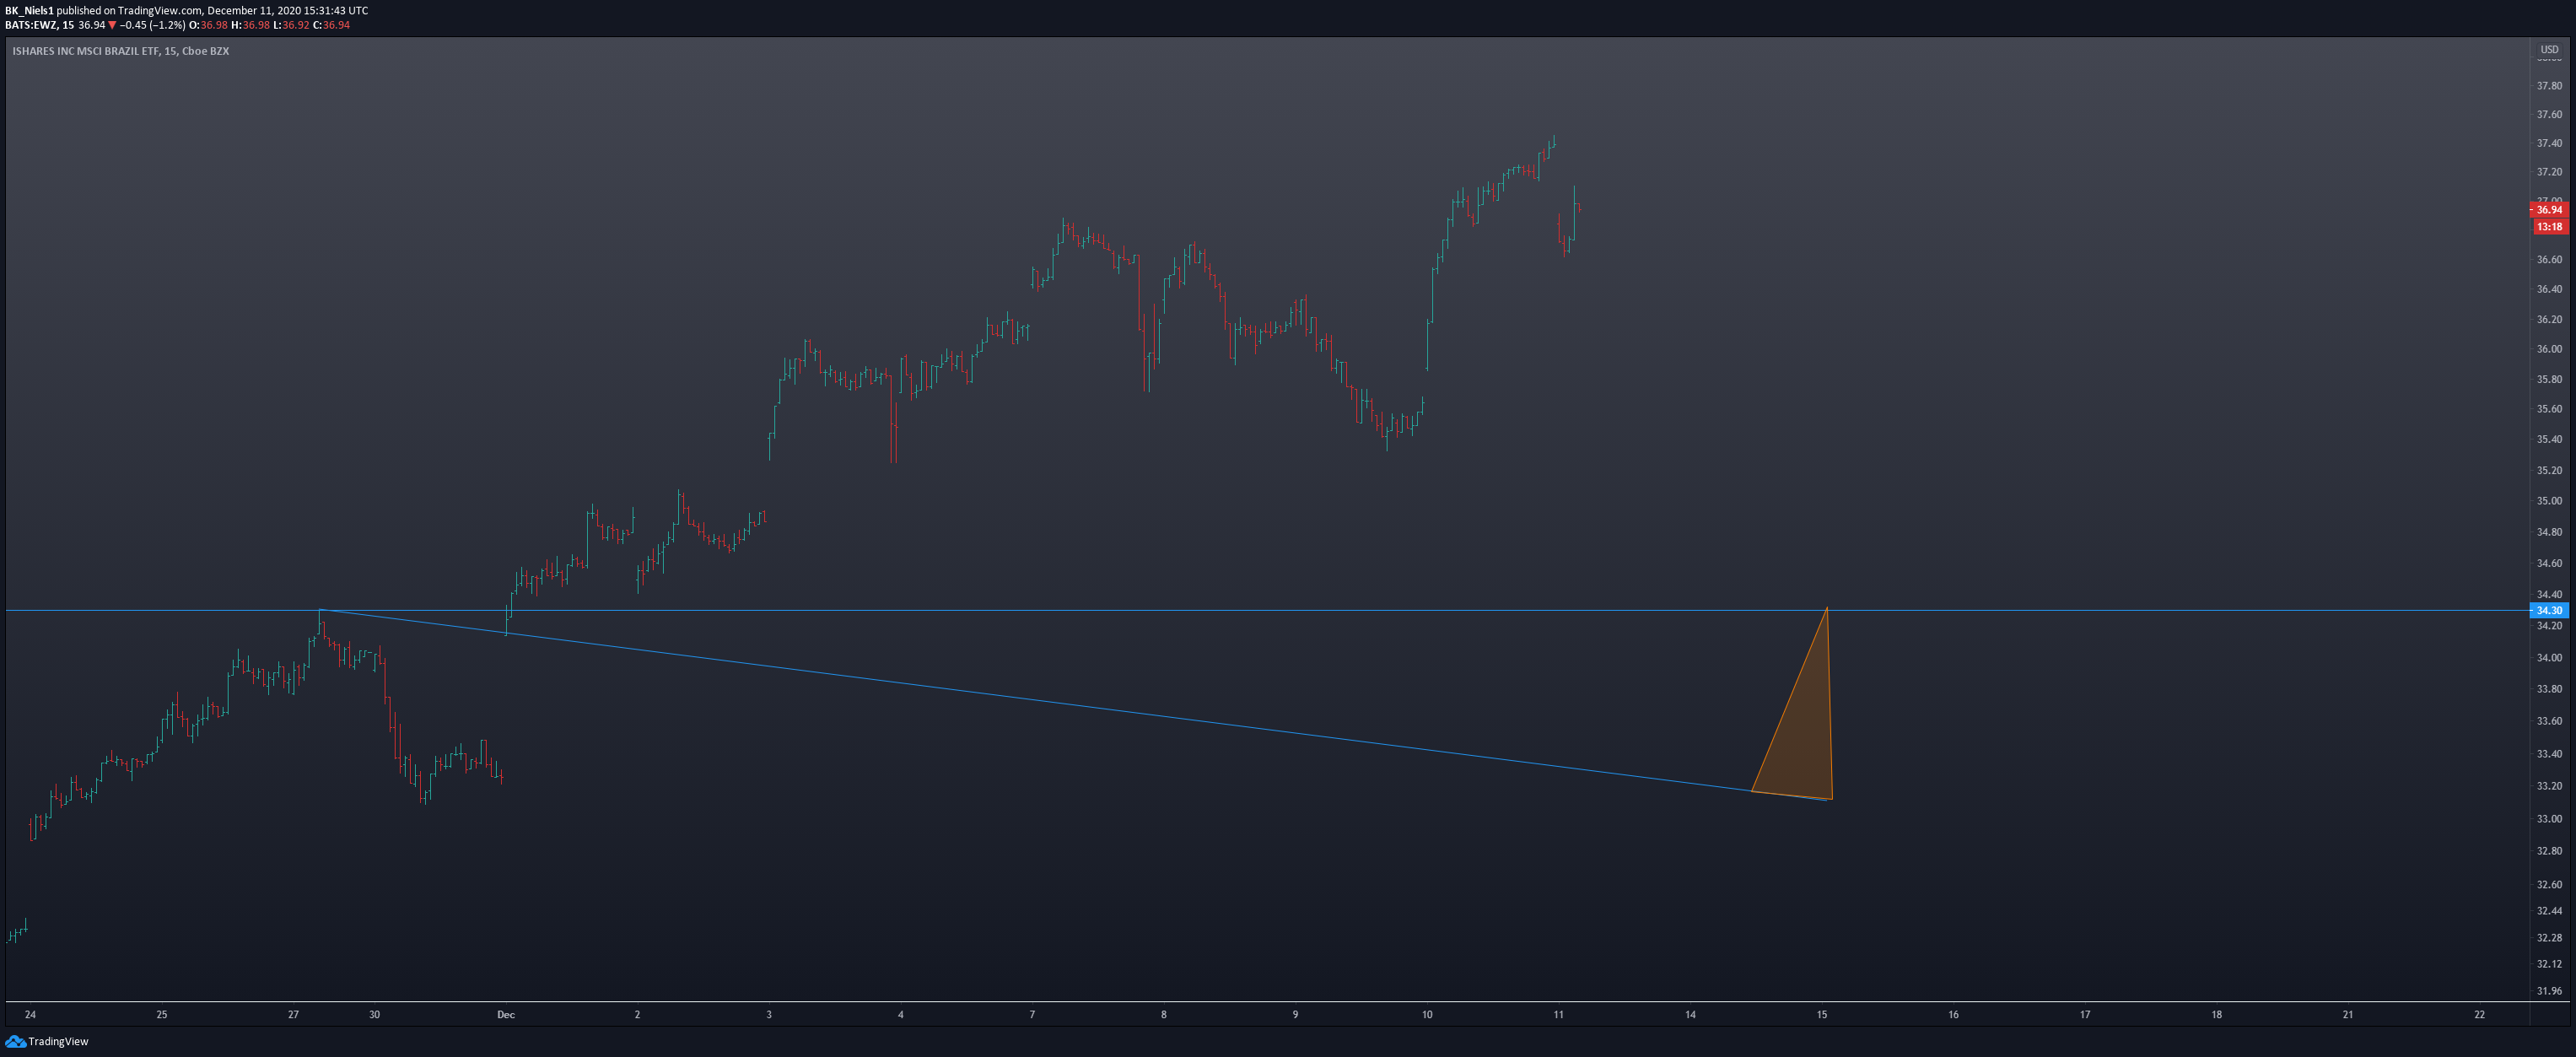The width and height of the screenshot is (2576, 1057).
Task: Click the 33.20 price axis label
Action: 2549,786
